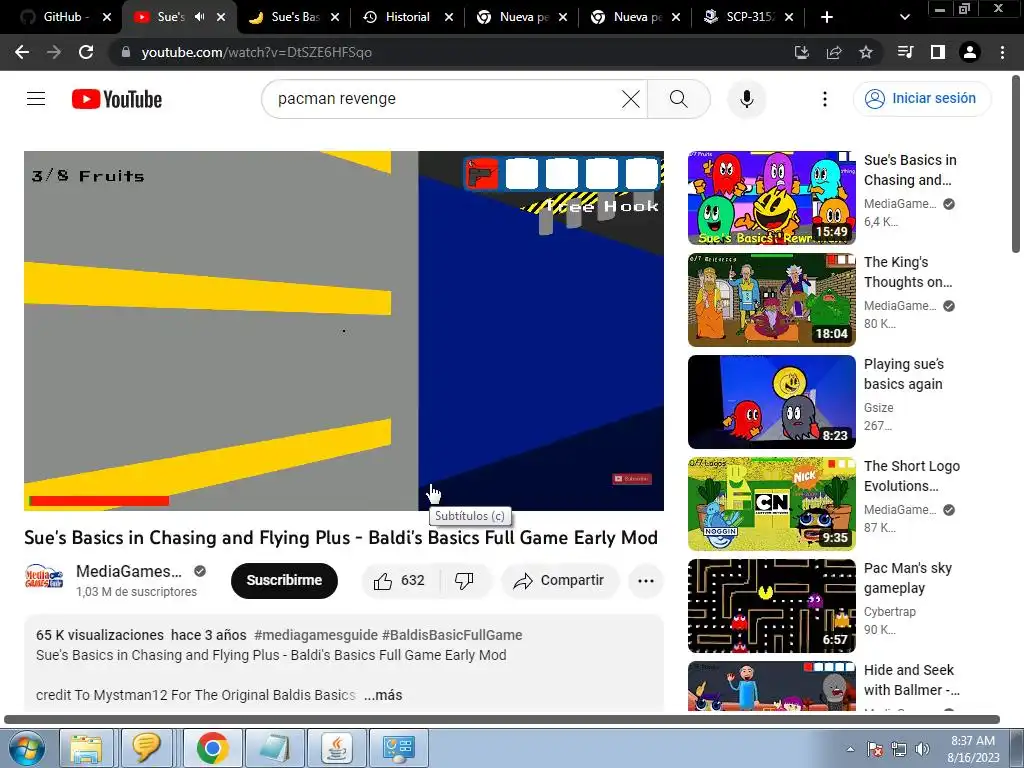1024x768 pixels.
Task: Mute the tab via its speaker icon
Action: [200, 17]
